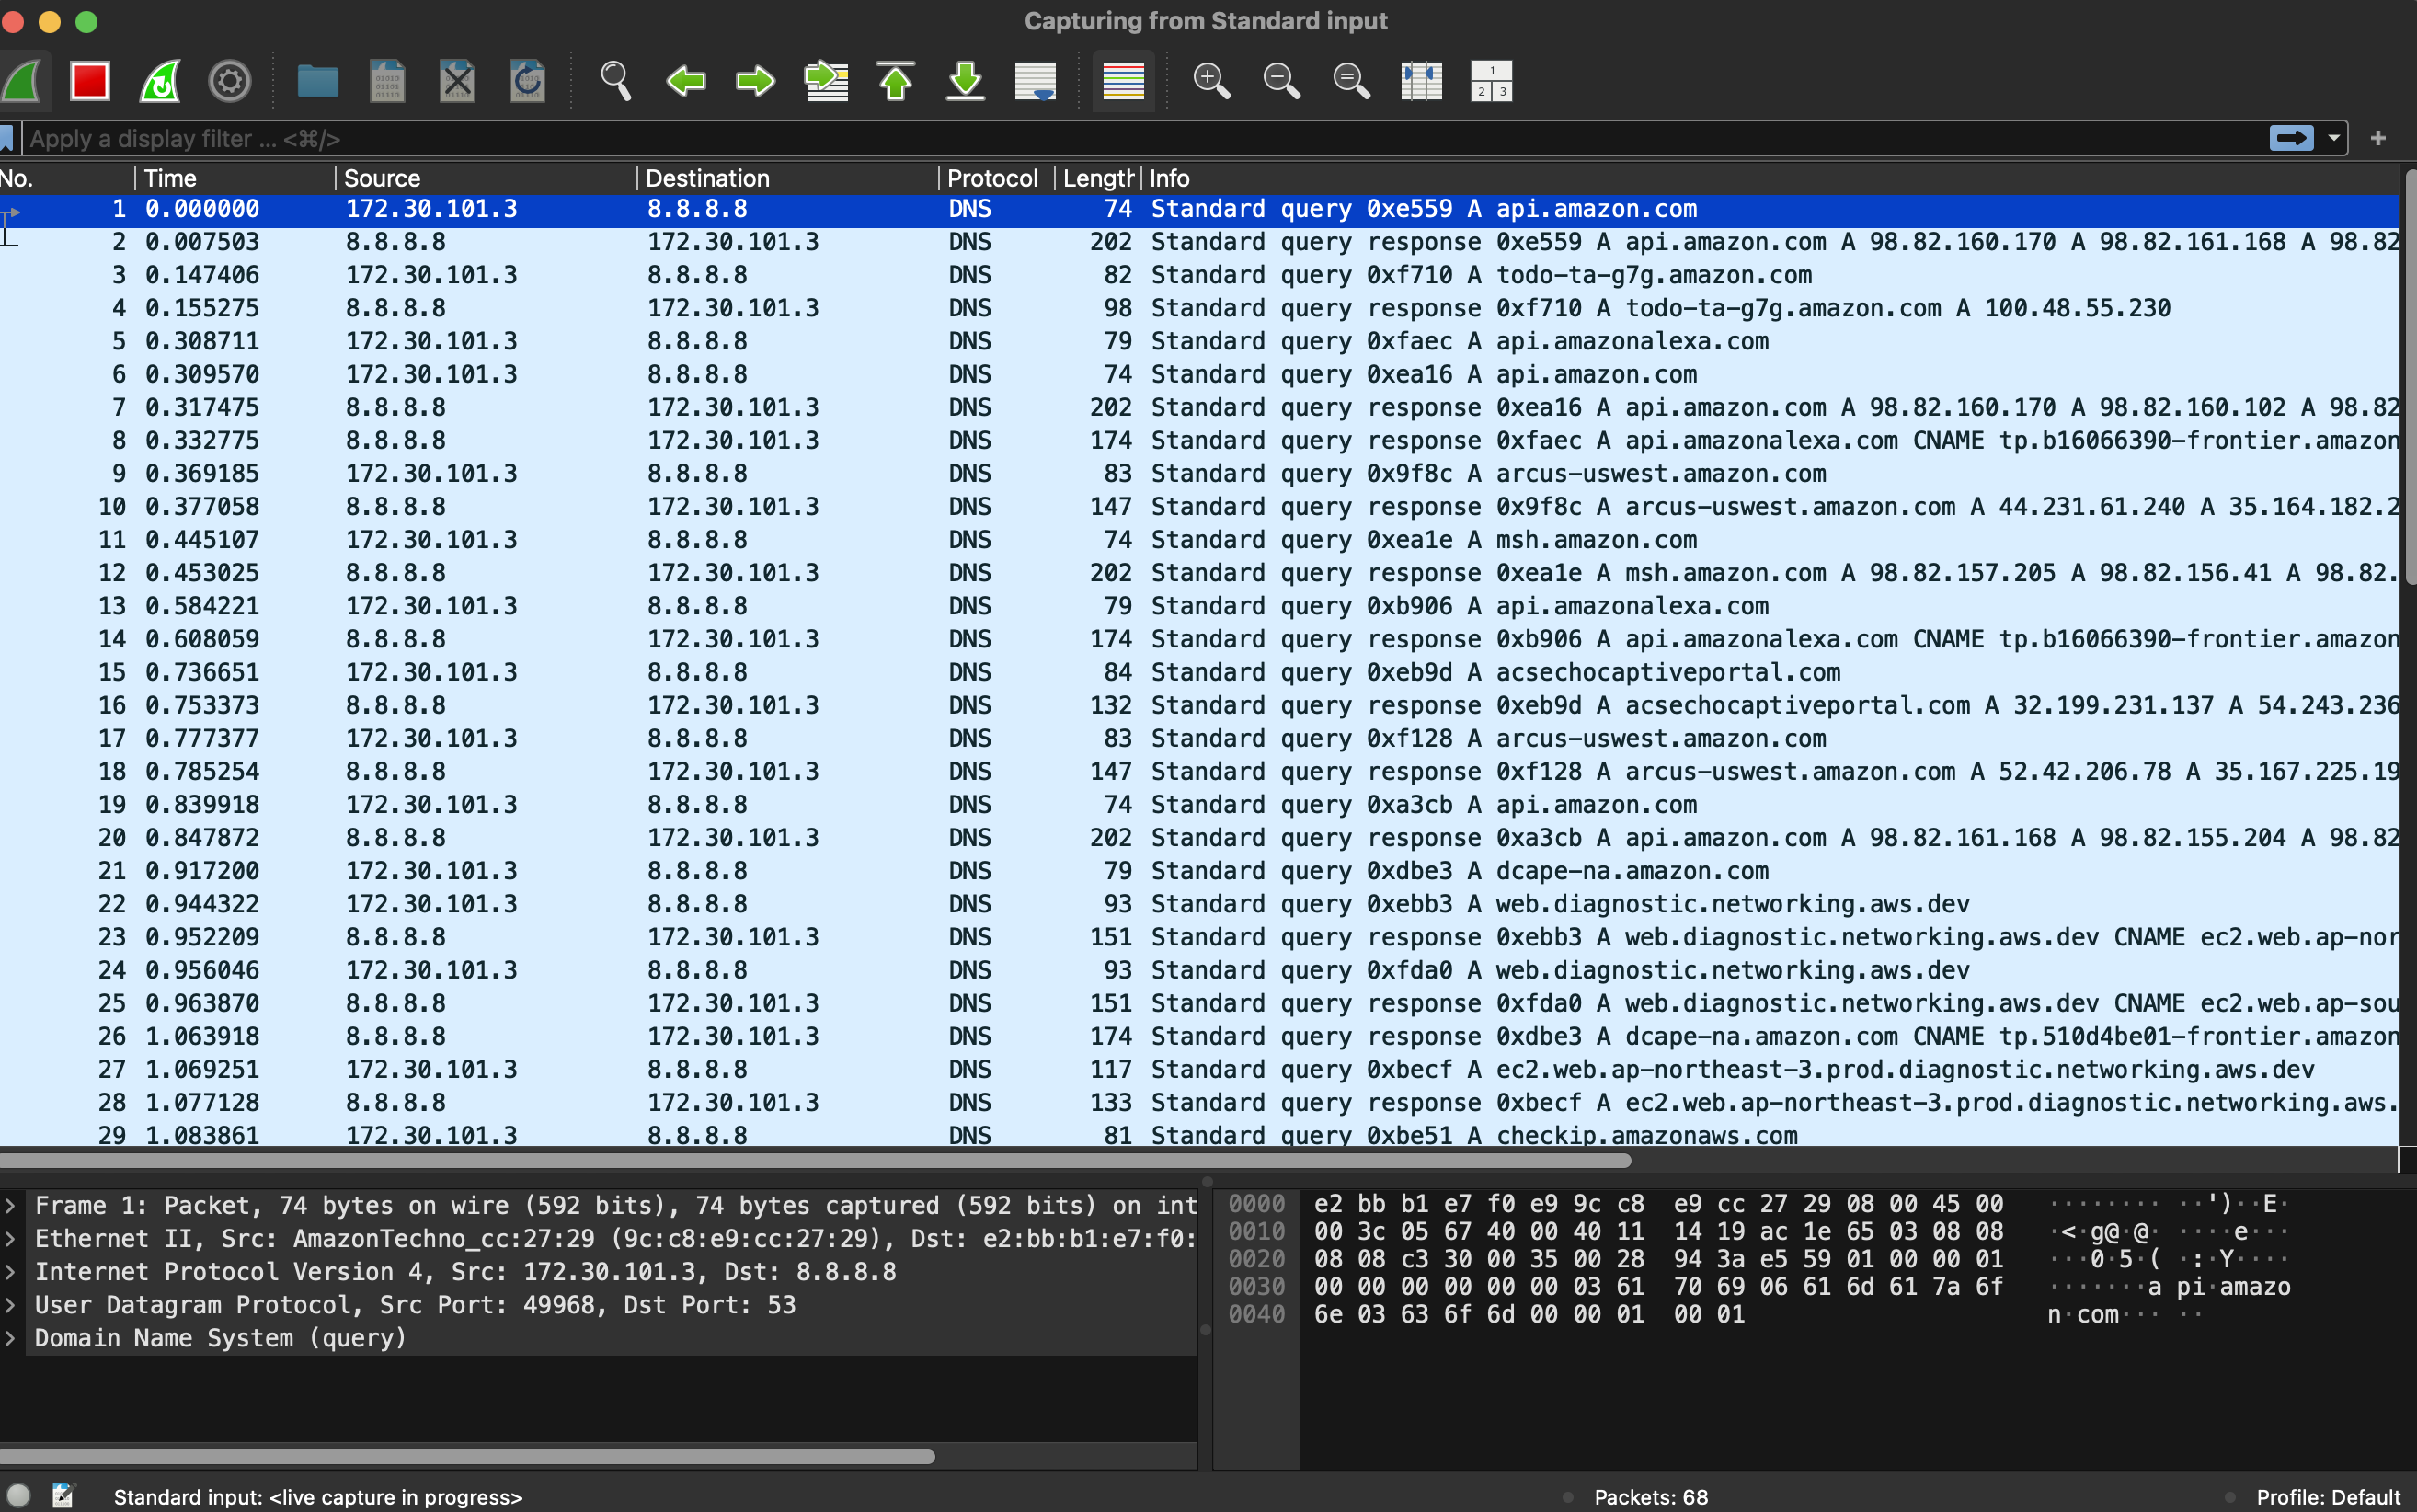Click Go to specified packet icon
The image size is (2417, 1512).
point(826,81)
